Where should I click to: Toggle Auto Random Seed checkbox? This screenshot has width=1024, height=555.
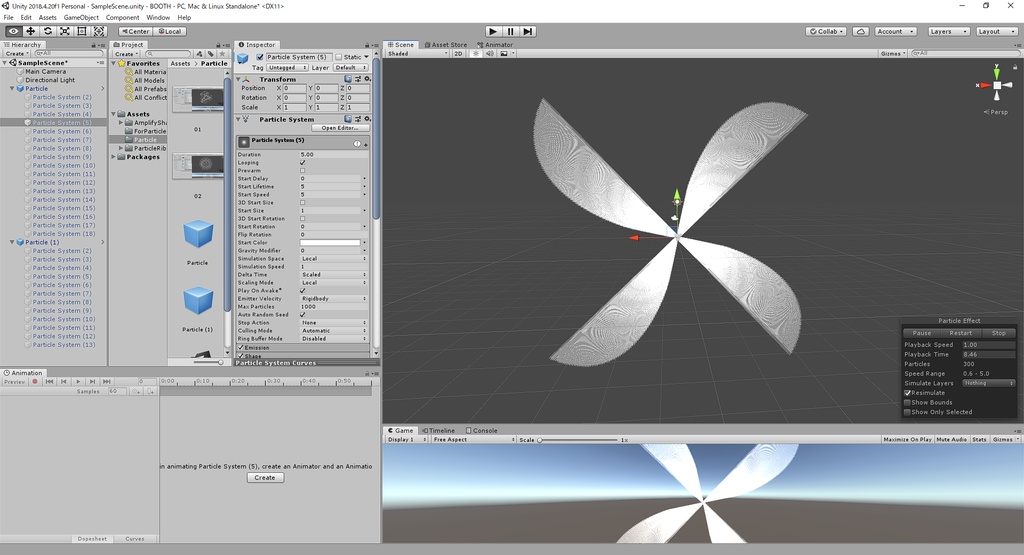[302, 315]
